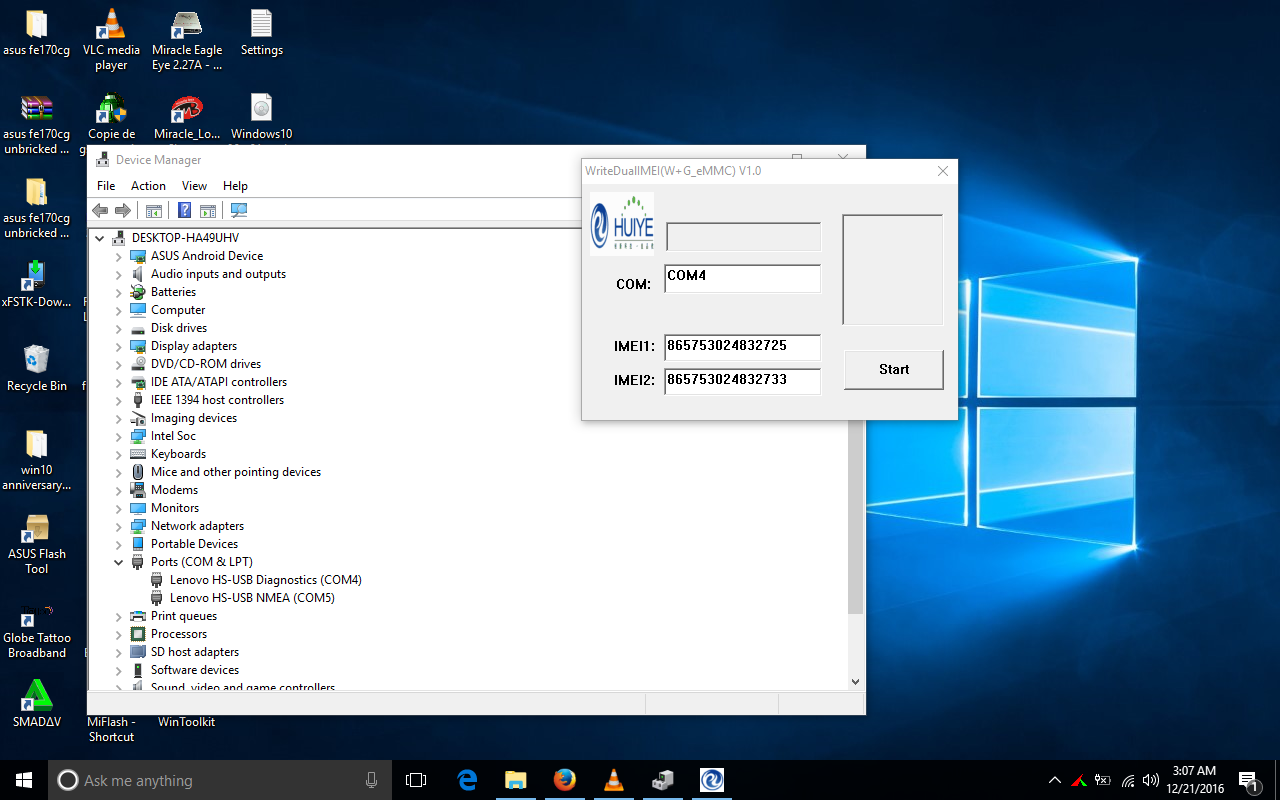Select Intel Soc tree item
Screen dimensions: 1280x800
tap(173, 436)
